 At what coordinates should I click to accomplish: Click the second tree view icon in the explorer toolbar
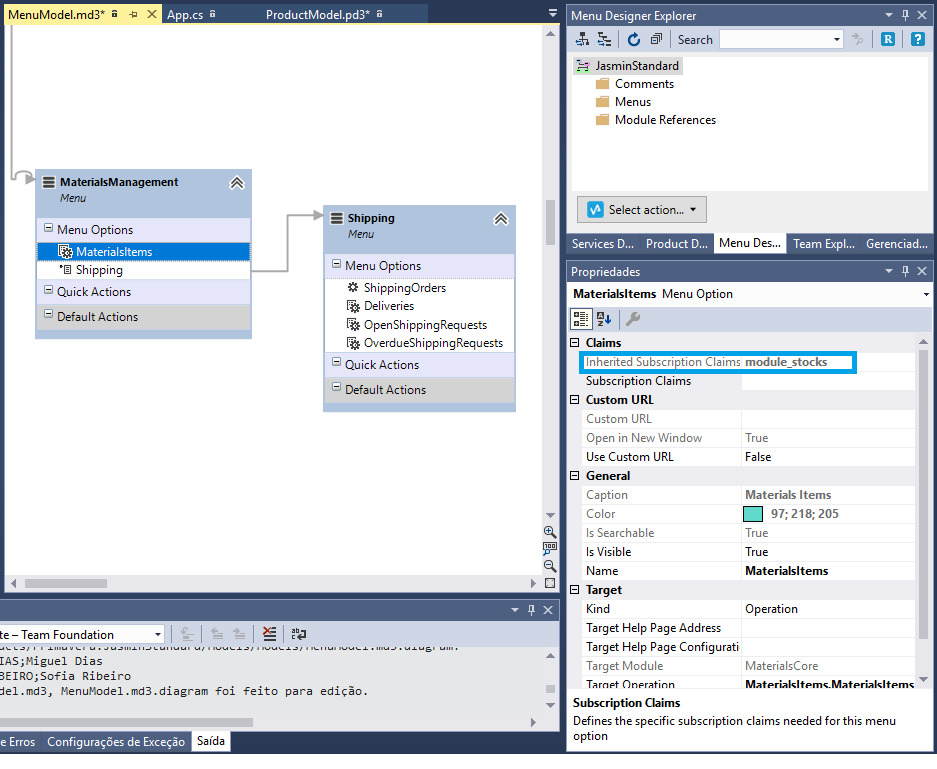tap(604, 39)
